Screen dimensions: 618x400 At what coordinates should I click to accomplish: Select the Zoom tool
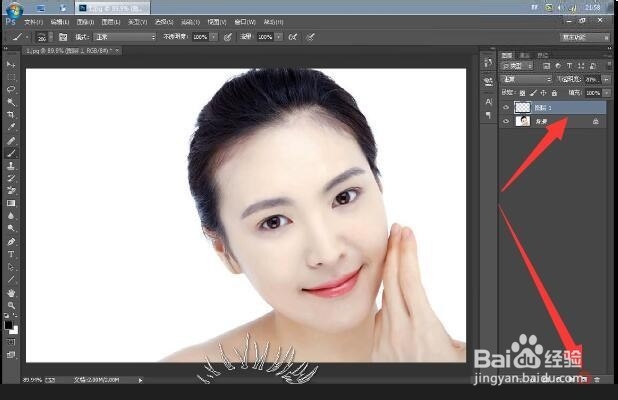[11, 305]
